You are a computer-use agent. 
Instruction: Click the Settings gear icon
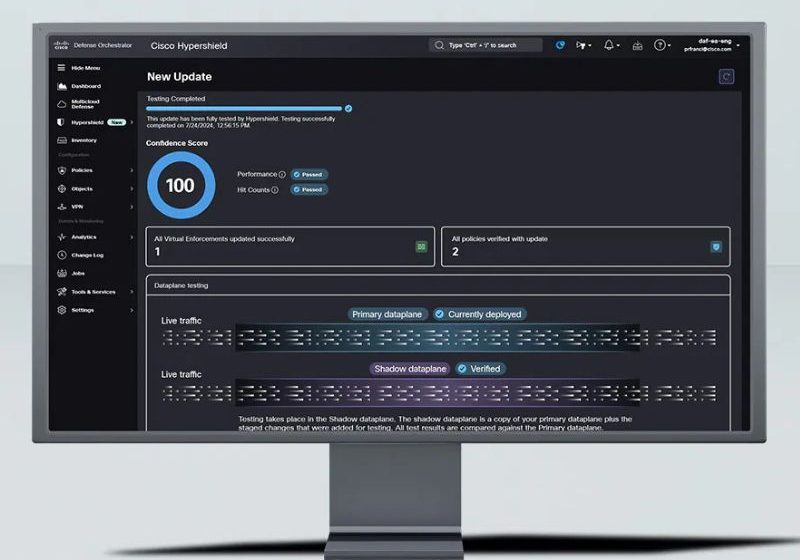coord(62,310)
